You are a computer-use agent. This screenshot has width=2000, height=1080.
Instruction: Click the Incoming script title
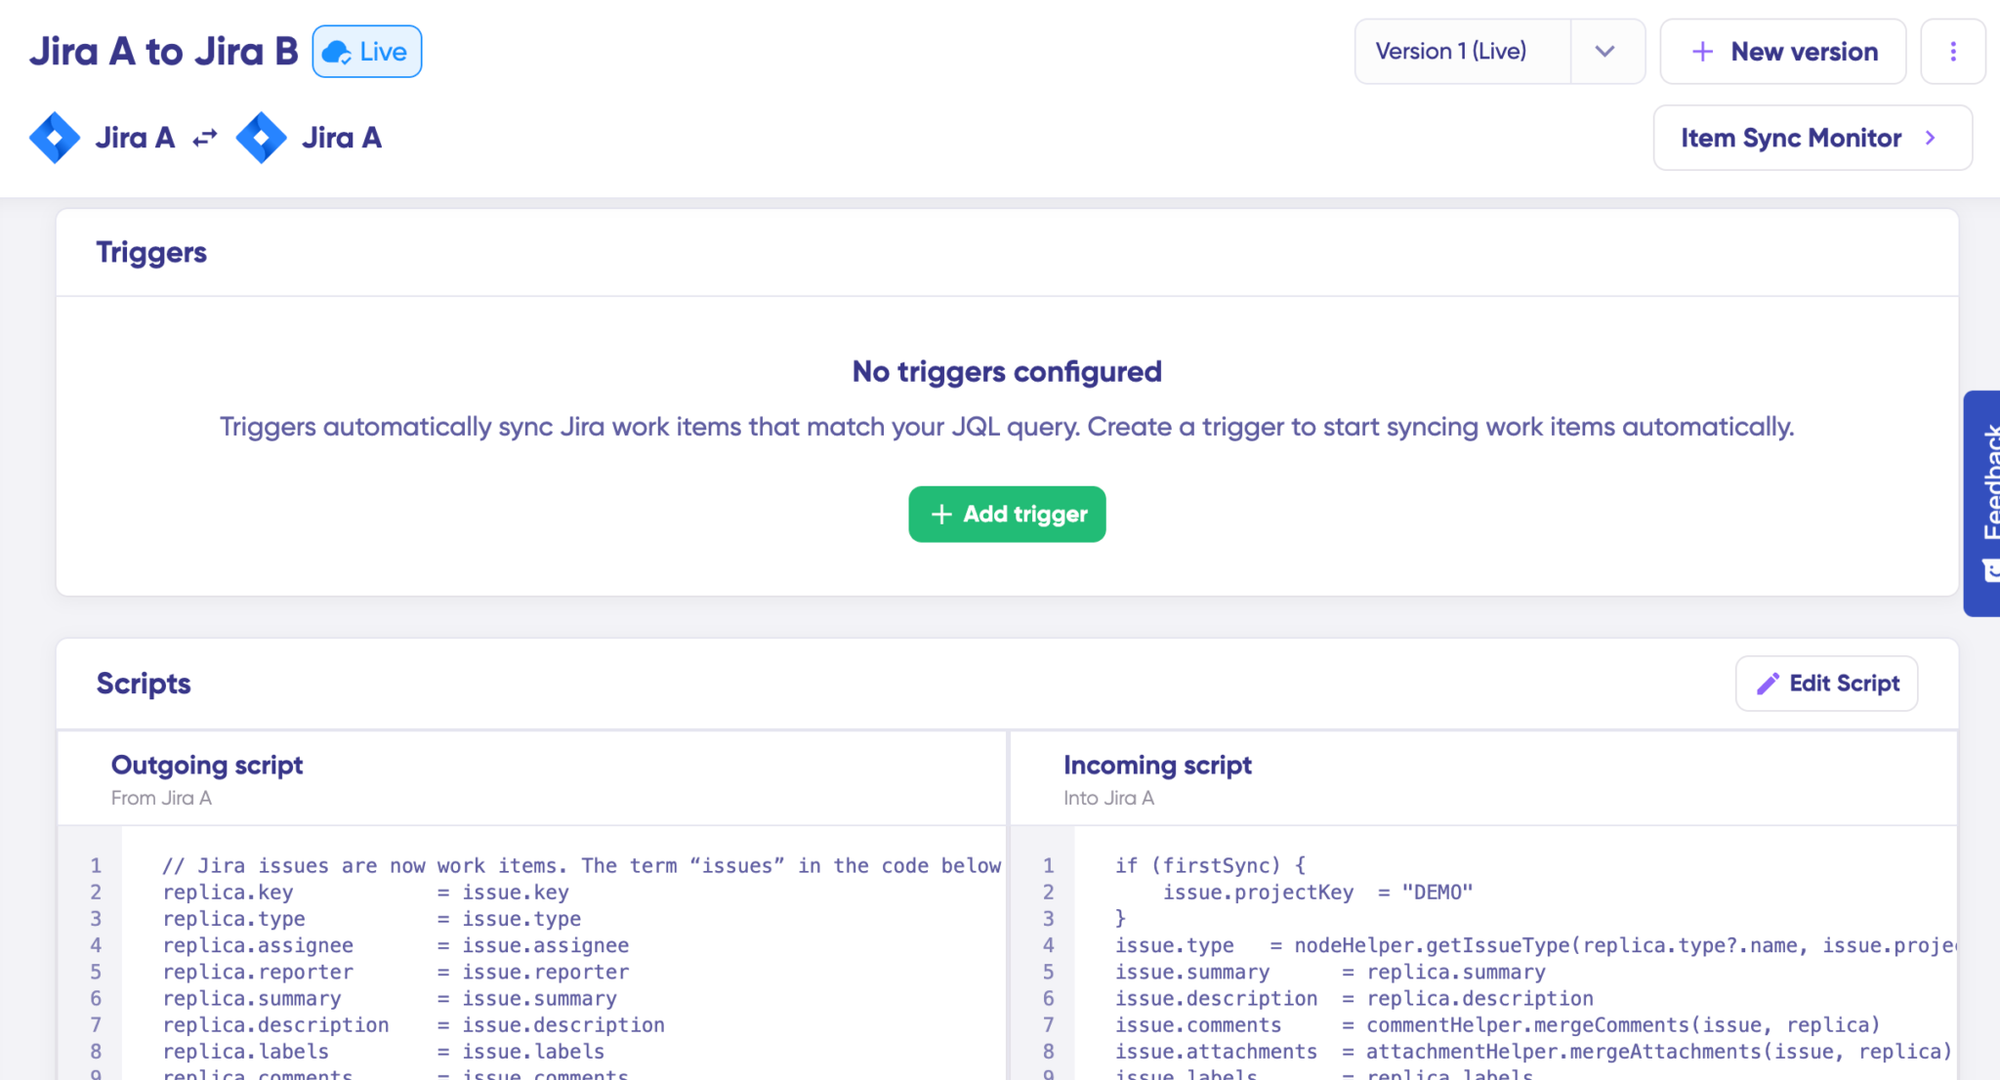[1157, 765]
